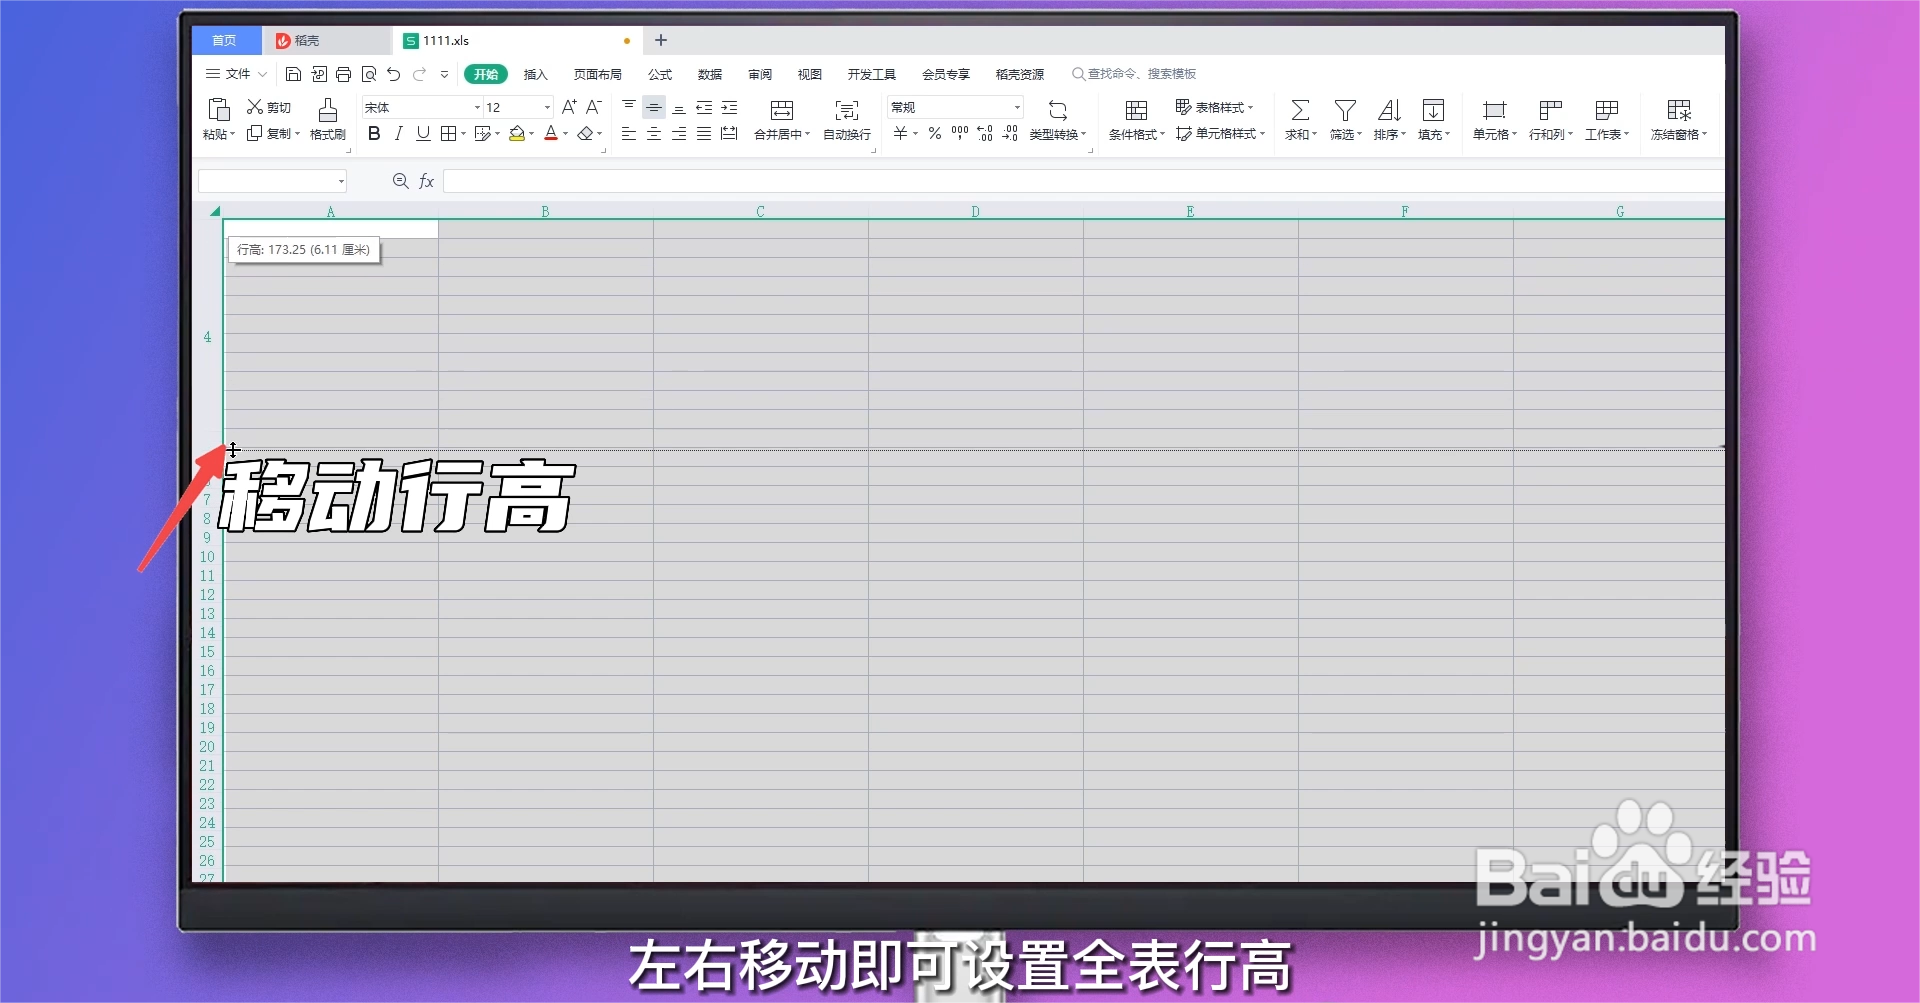The width and height of the screenshot is (1920, 1003).
Task: Click the Decrease Decimal icon
Action: pos(1010,133)
